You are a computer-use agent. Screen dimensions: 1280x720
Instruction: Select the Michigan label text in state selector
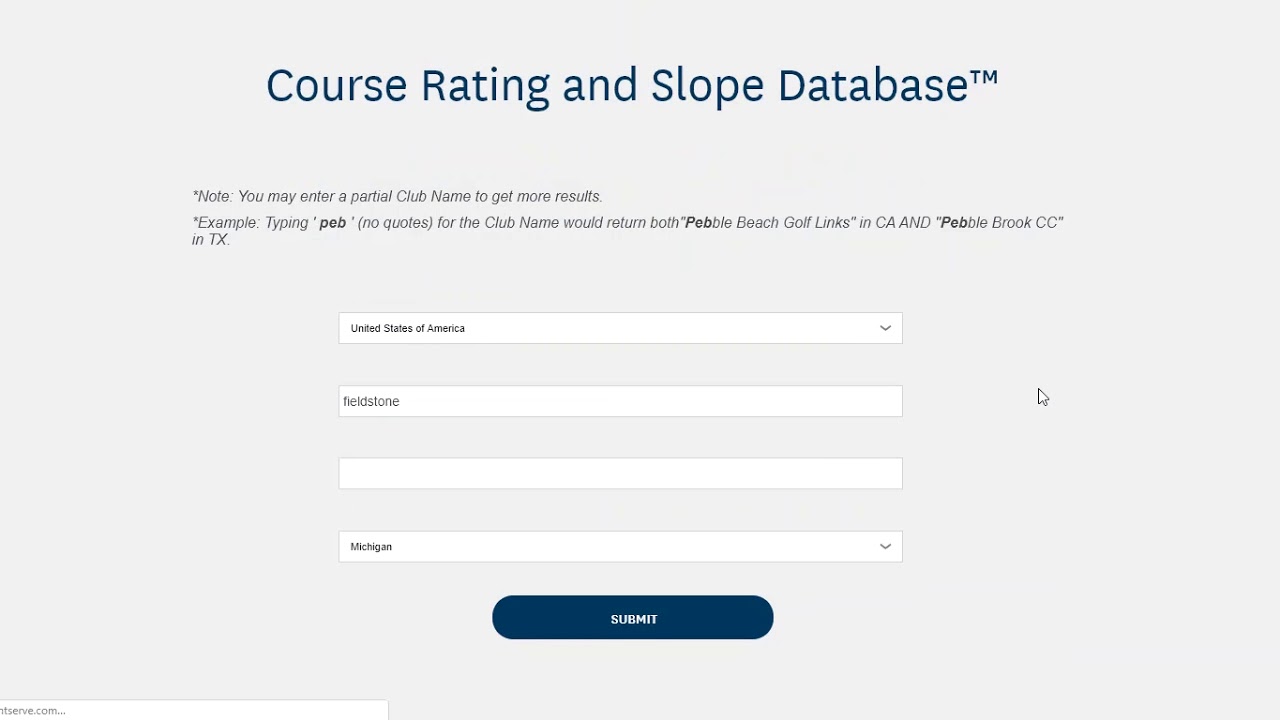[371, 547]
